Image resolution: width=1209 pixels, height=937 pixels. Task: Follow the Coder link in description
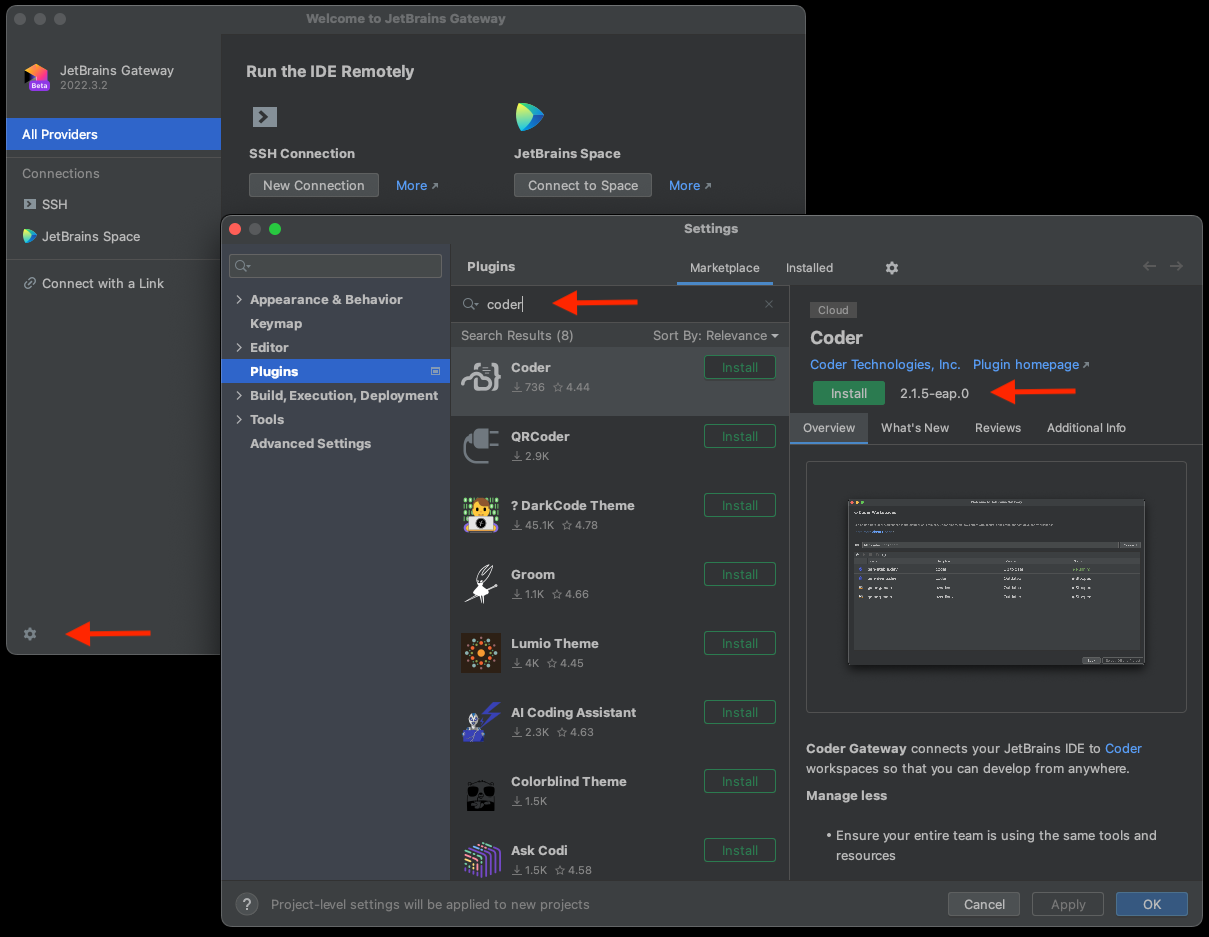[x=1123, y=748]
